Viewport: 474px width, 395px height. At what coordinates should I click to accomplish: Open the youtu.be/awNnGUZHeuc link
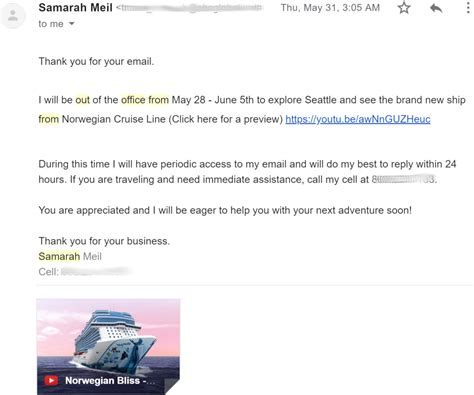(x=358, y=119)
